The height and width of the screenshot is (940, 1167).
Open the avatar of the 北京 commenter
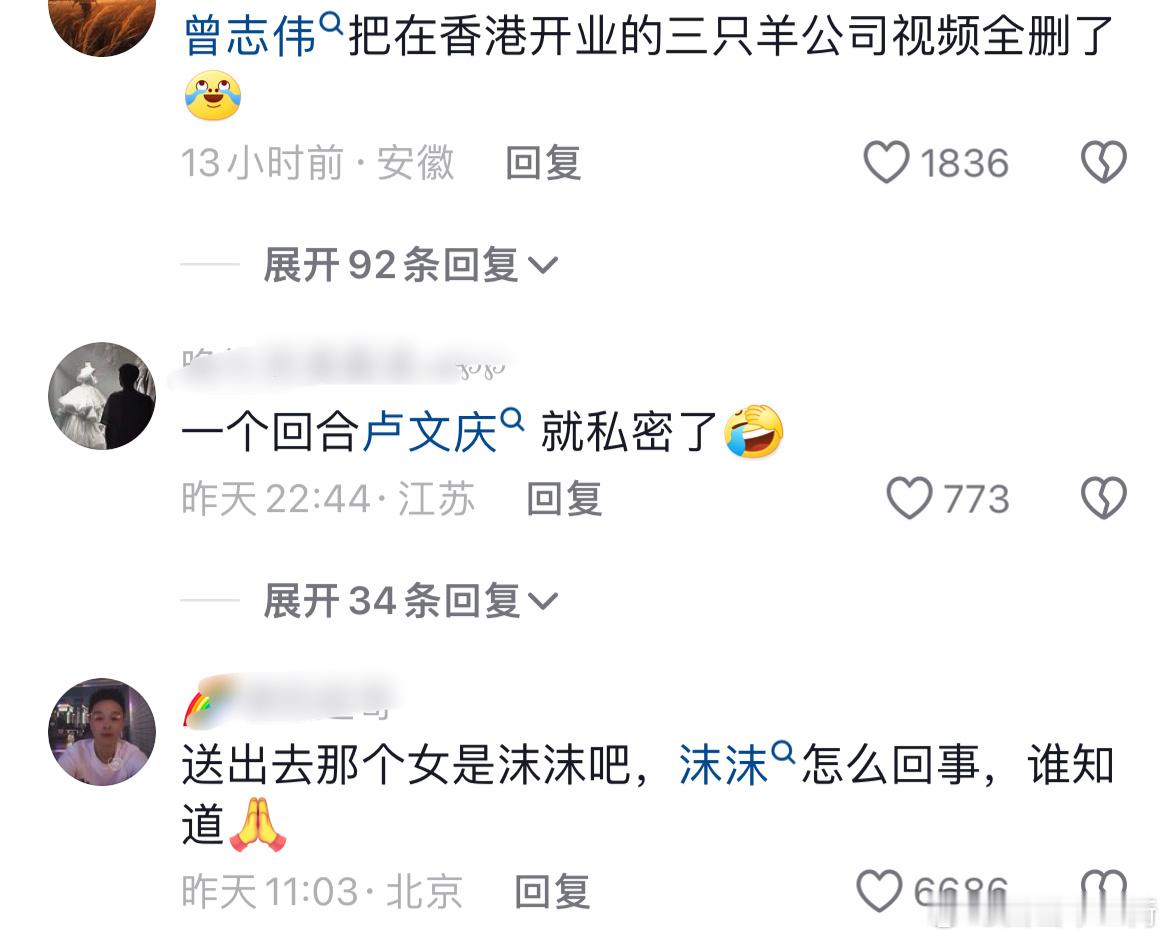(x=102, y=732)
